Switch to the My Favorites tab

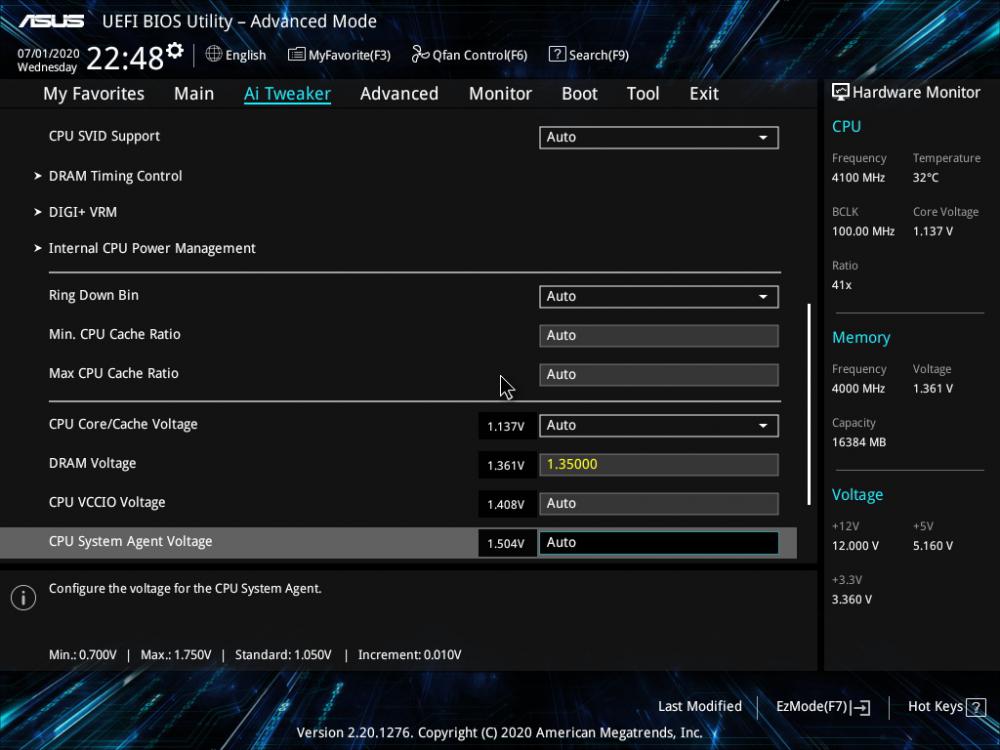click(x=94, y=94)
